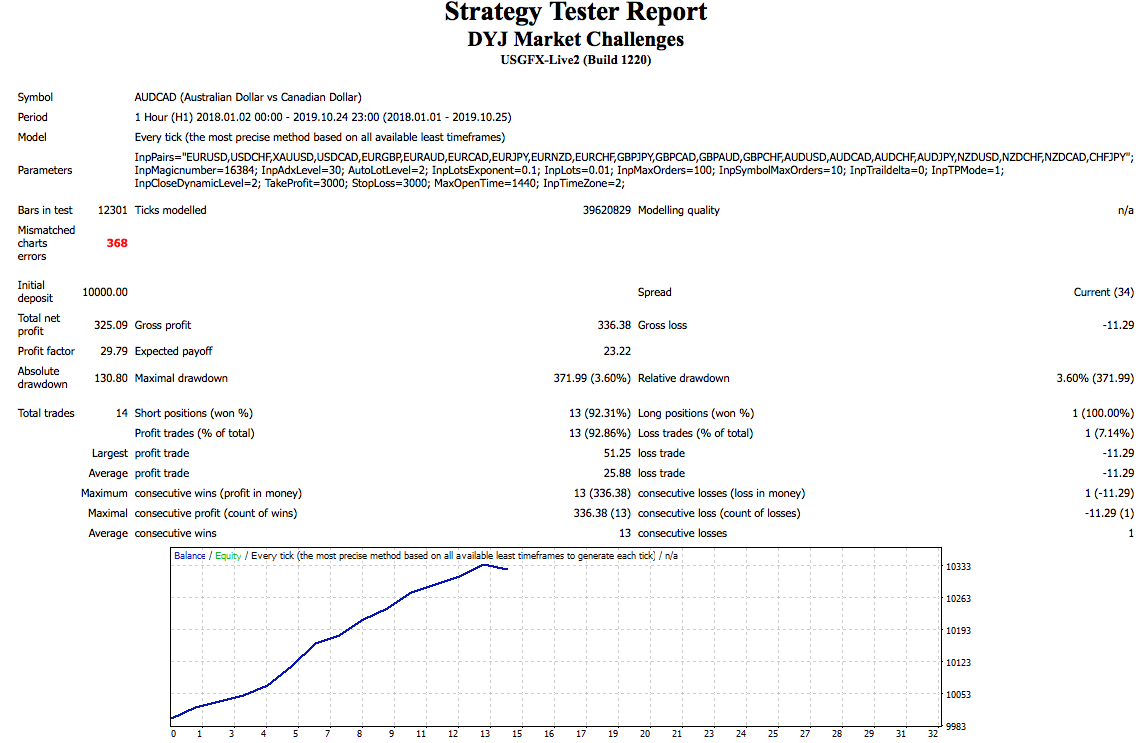Image resolution: width=1146 pixels, height=743 pixels.
Task: Select the InpMagicnumber=16384 parameter line
Action: (569, 170)
